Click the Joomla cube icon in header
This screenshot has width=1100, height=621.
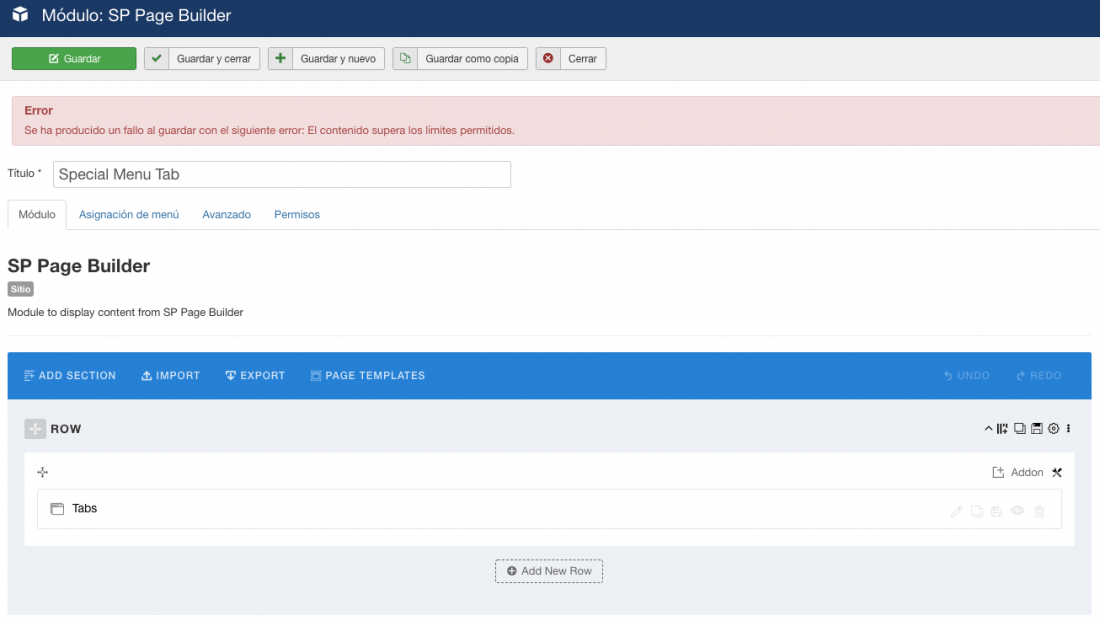coord(20,15)
